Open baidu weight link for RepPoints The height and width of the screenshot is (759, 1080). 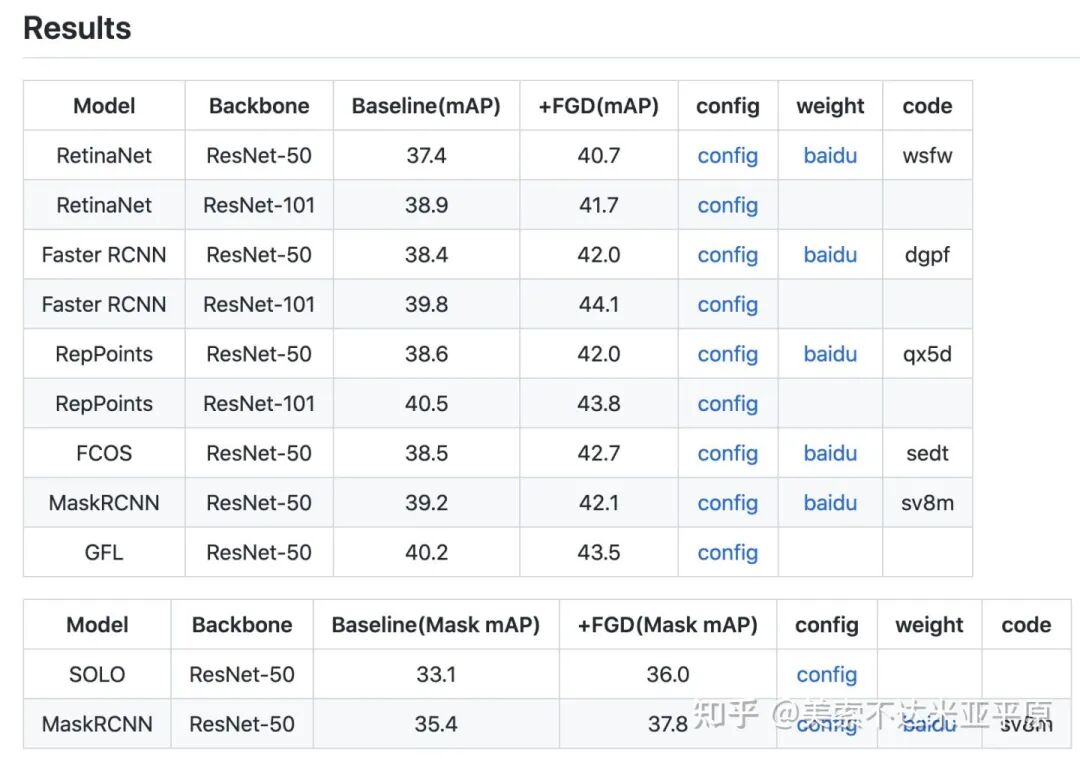pos(830,354)
